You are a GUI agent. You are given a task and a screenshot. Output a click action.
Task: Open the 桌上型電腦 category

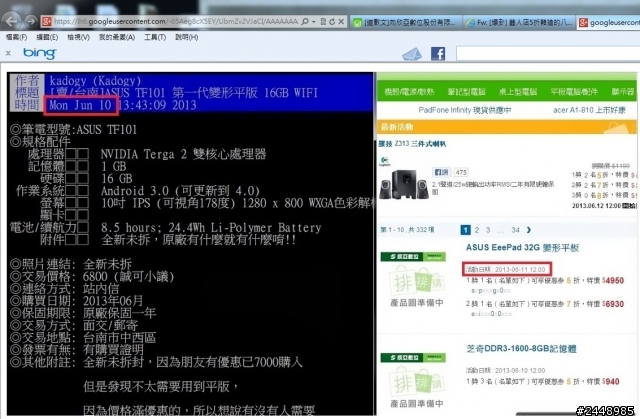pyautogui.click(x=518, y=92)
